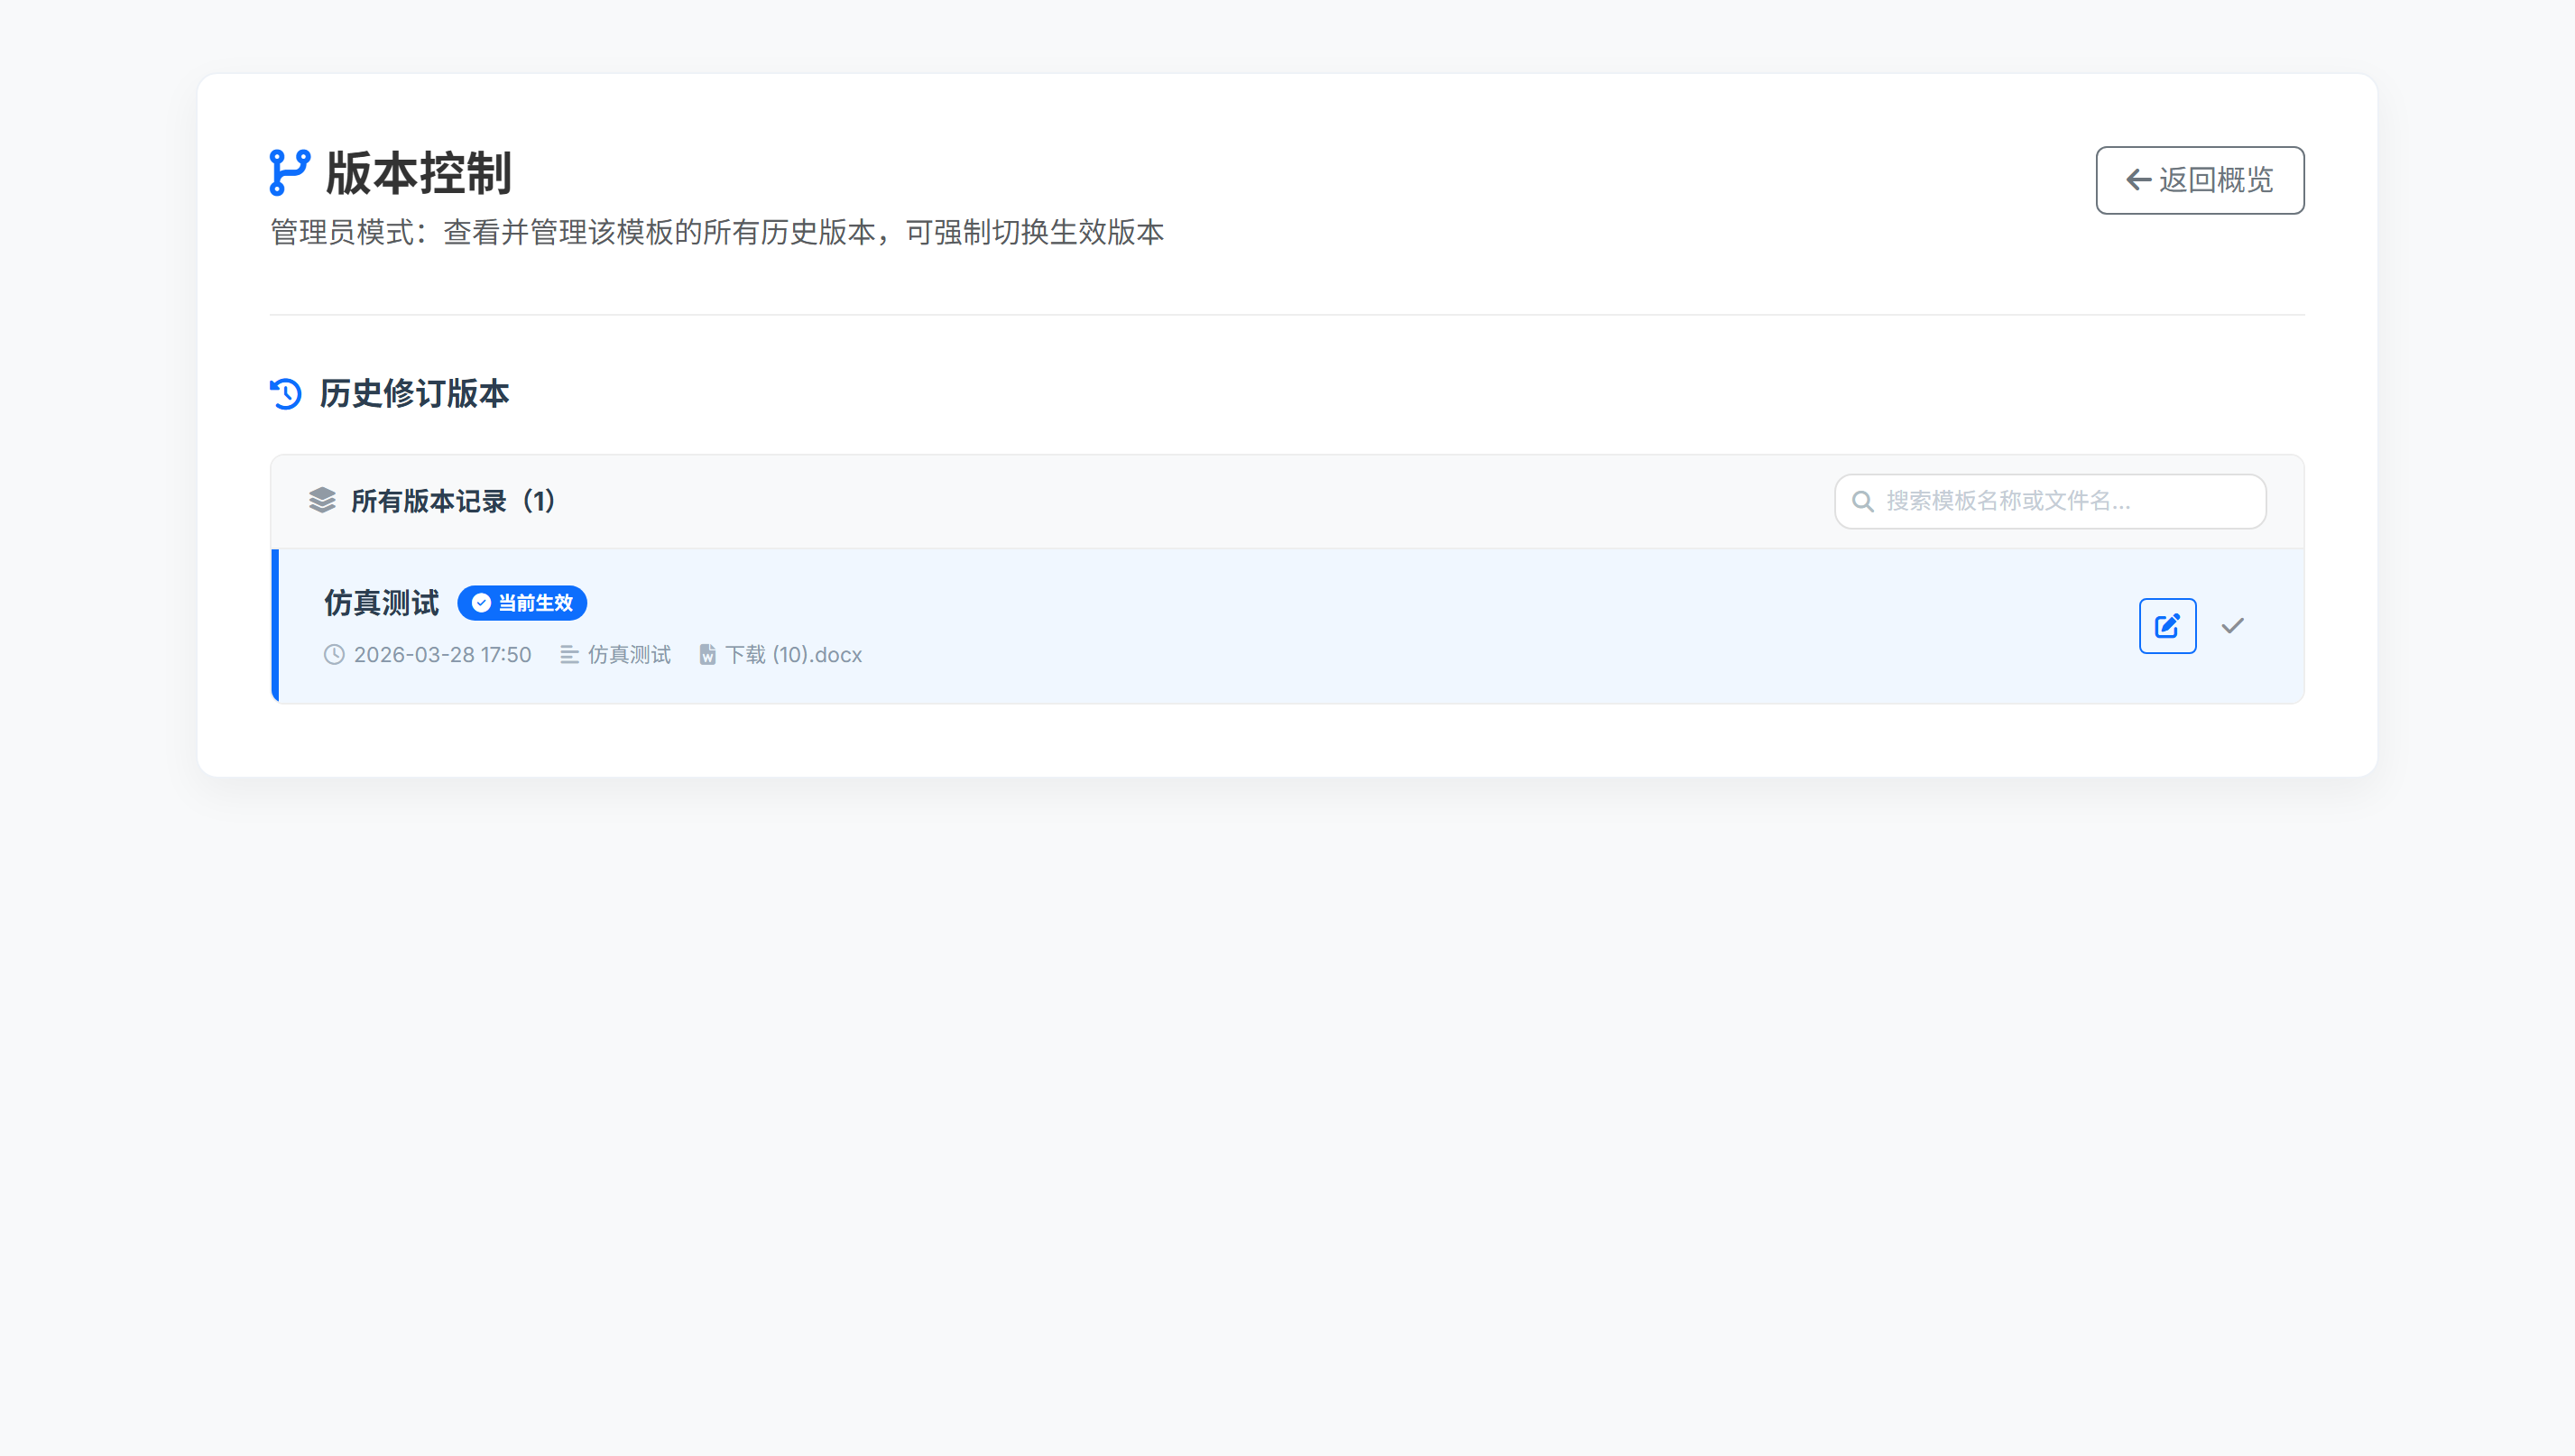This screenshot has height=1456, width=2575.
Task: Click the clock icon beside 2026-03-28 17:50
Action: point(334,655)
